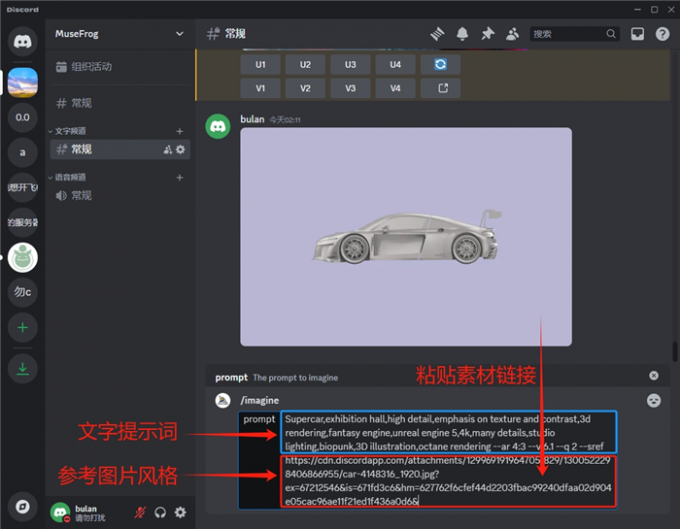Click the U4 upscale button
The width and height of the screenshot is (680, 529).
coord(396,65)
